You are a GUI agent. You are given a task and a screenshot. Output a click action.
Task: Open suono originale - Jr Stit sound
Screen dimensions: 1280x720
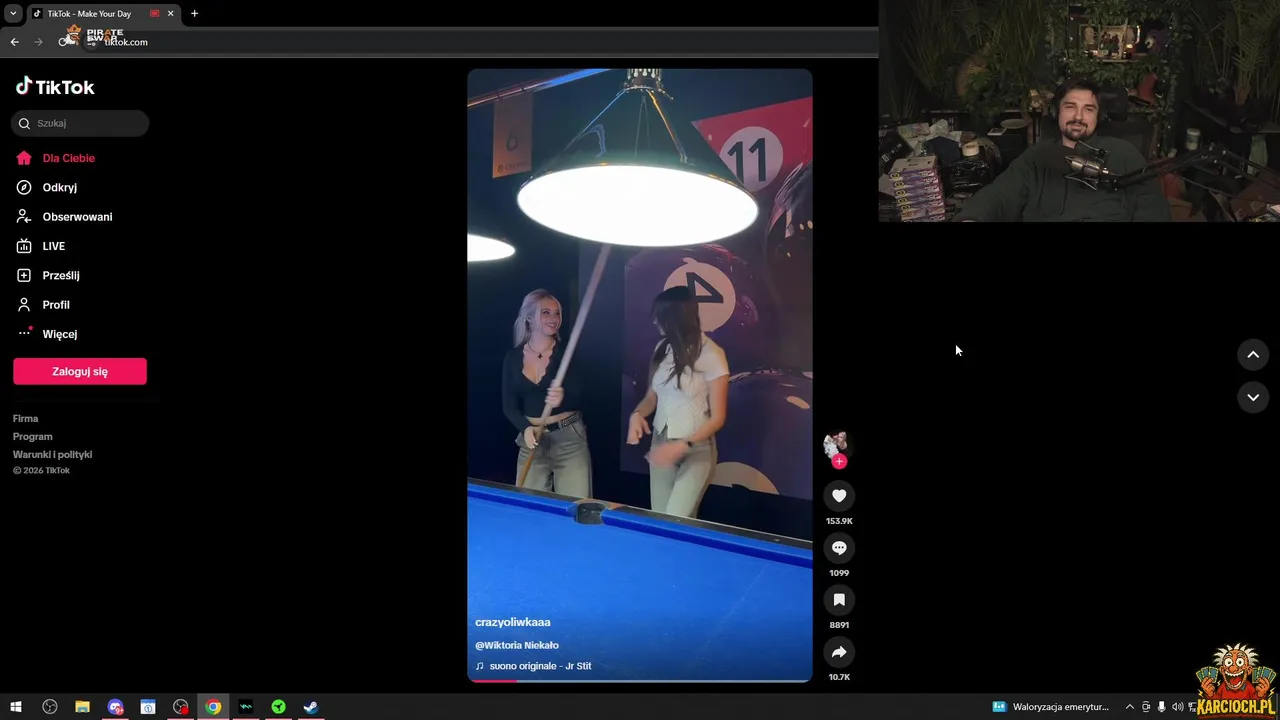pyautogui.click(x=540, y=666)
